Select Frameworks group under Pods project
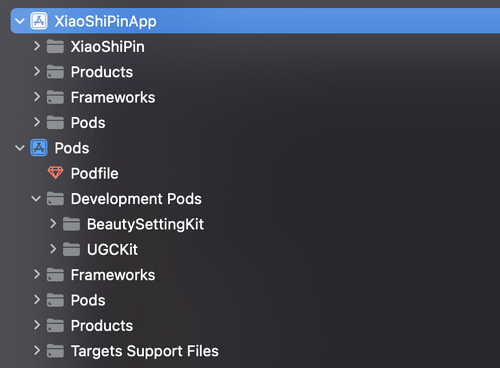Image resolution: width=500 pixels, height=368 pixels. [113, 275]
